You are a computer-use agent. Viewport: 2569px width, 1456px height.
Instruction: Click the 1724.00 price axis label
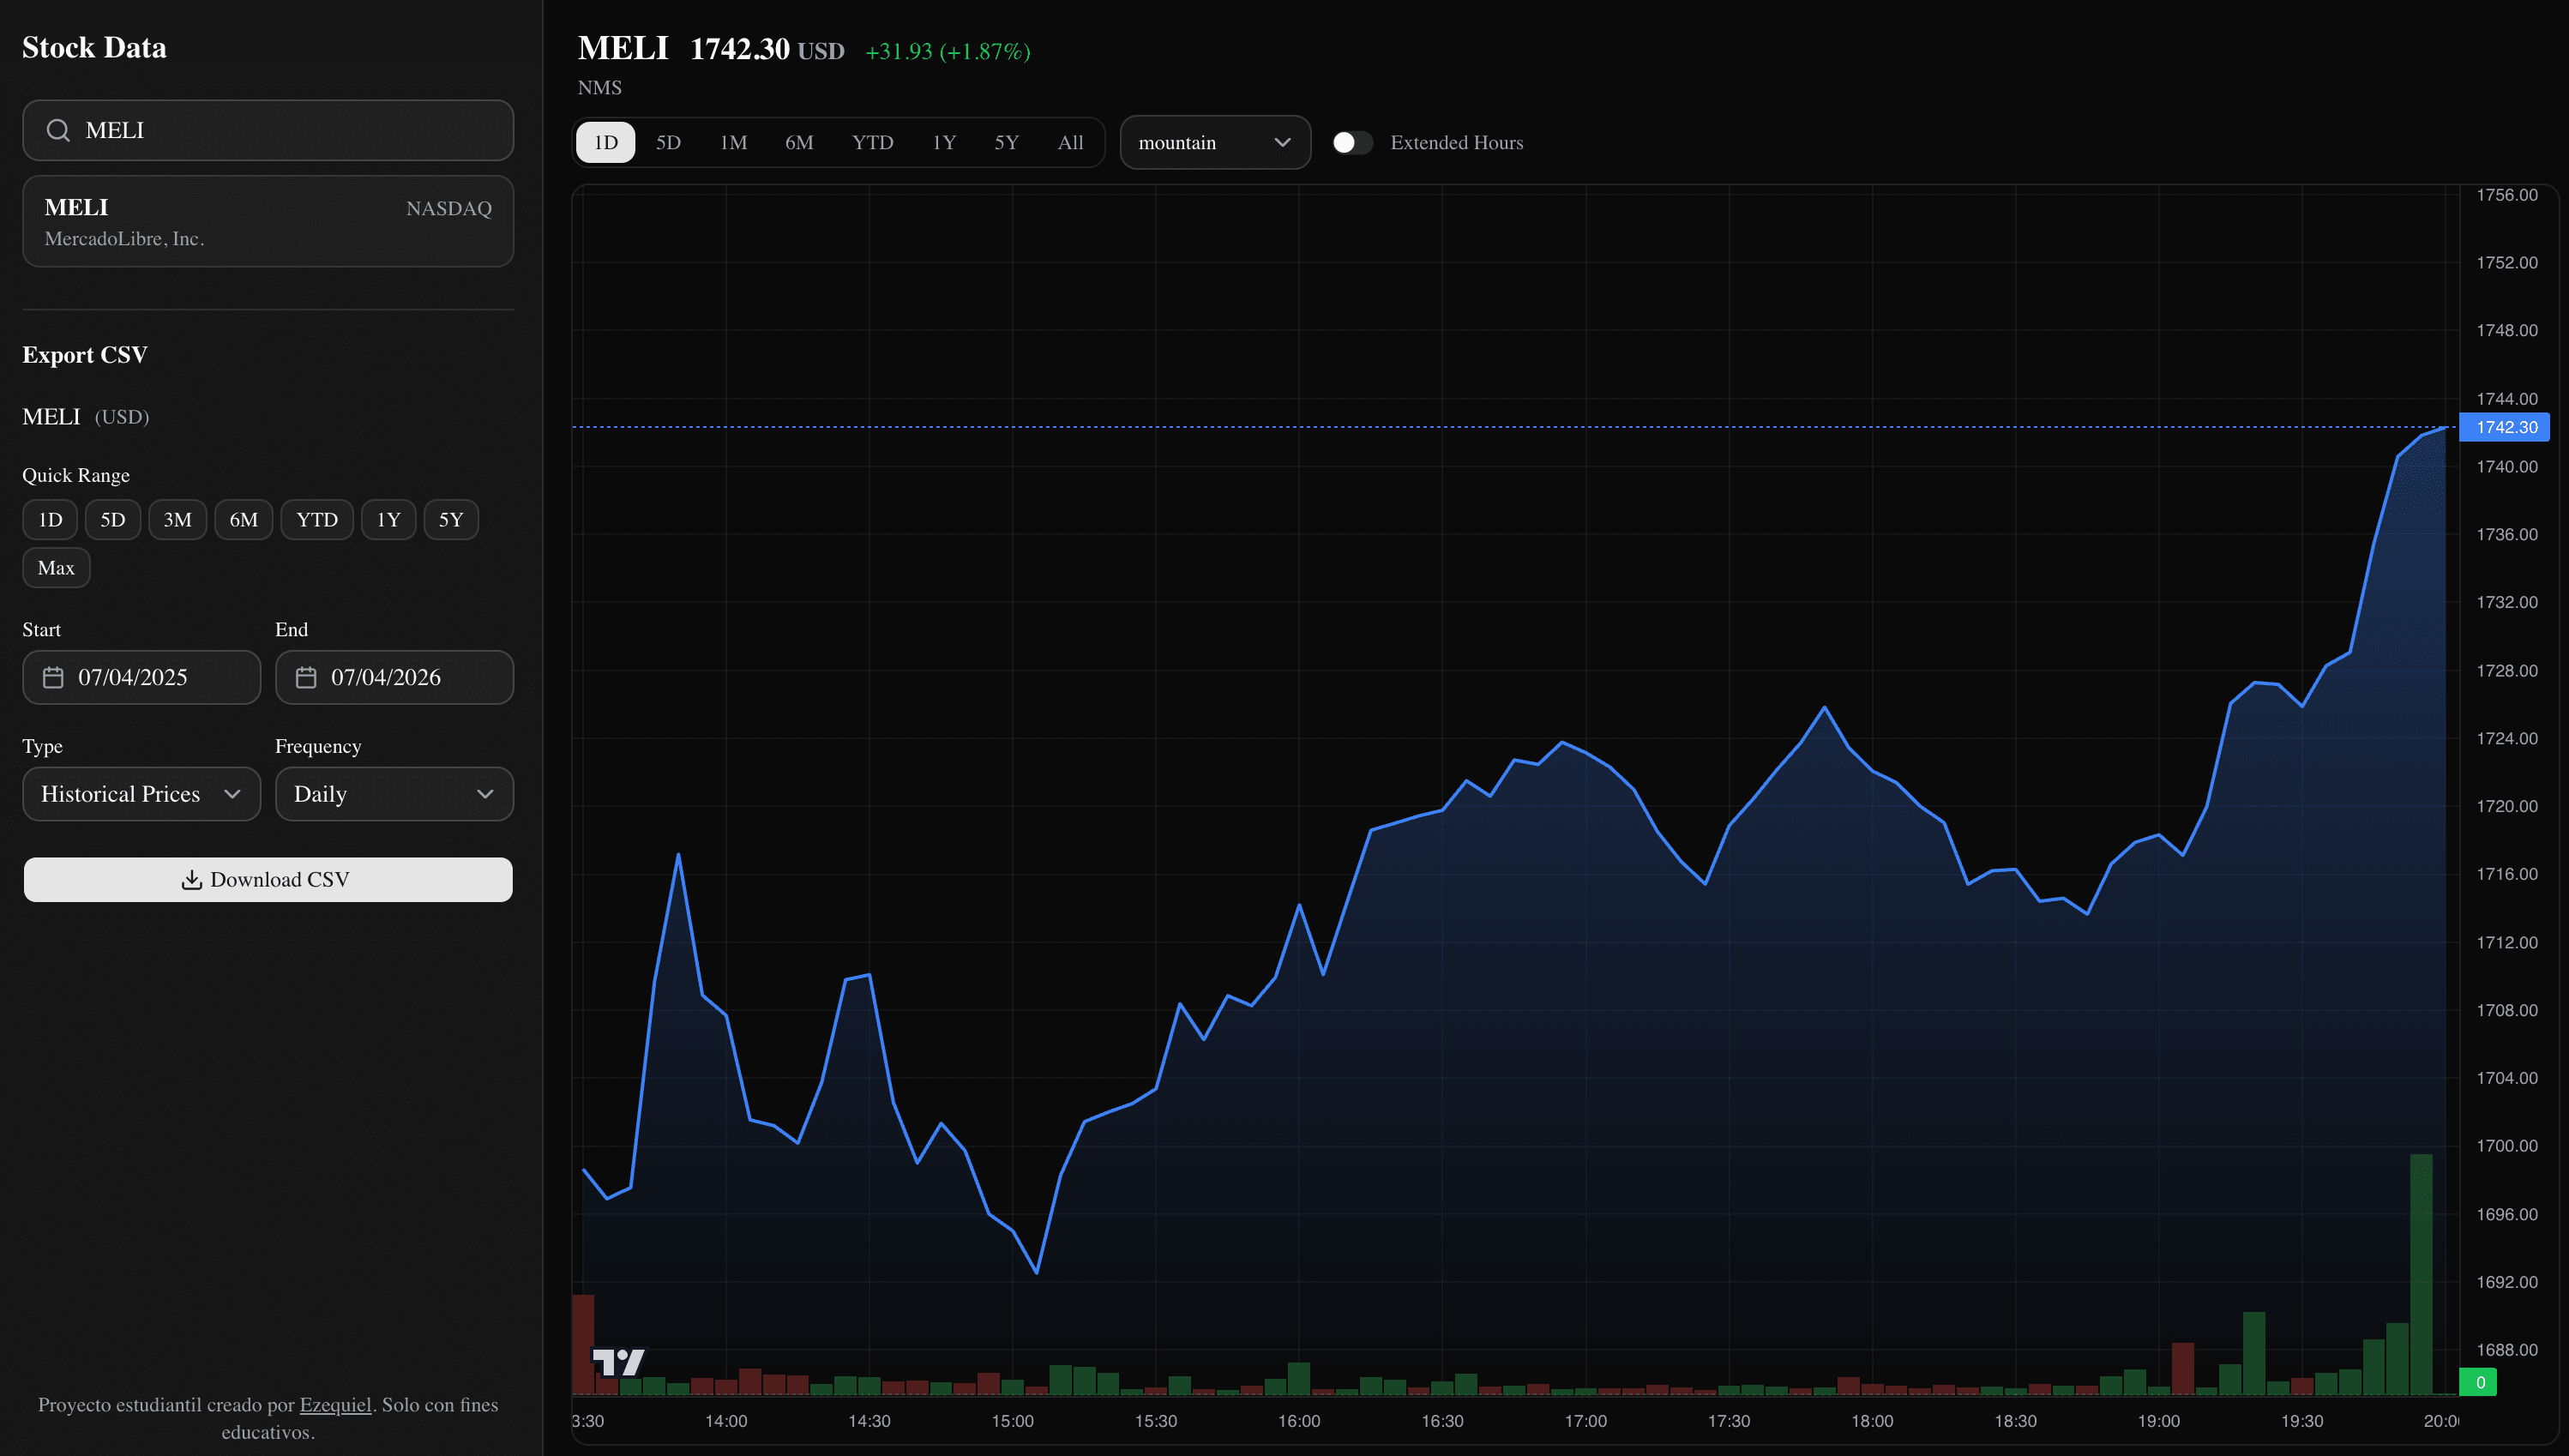click(x=2506, y=739)
